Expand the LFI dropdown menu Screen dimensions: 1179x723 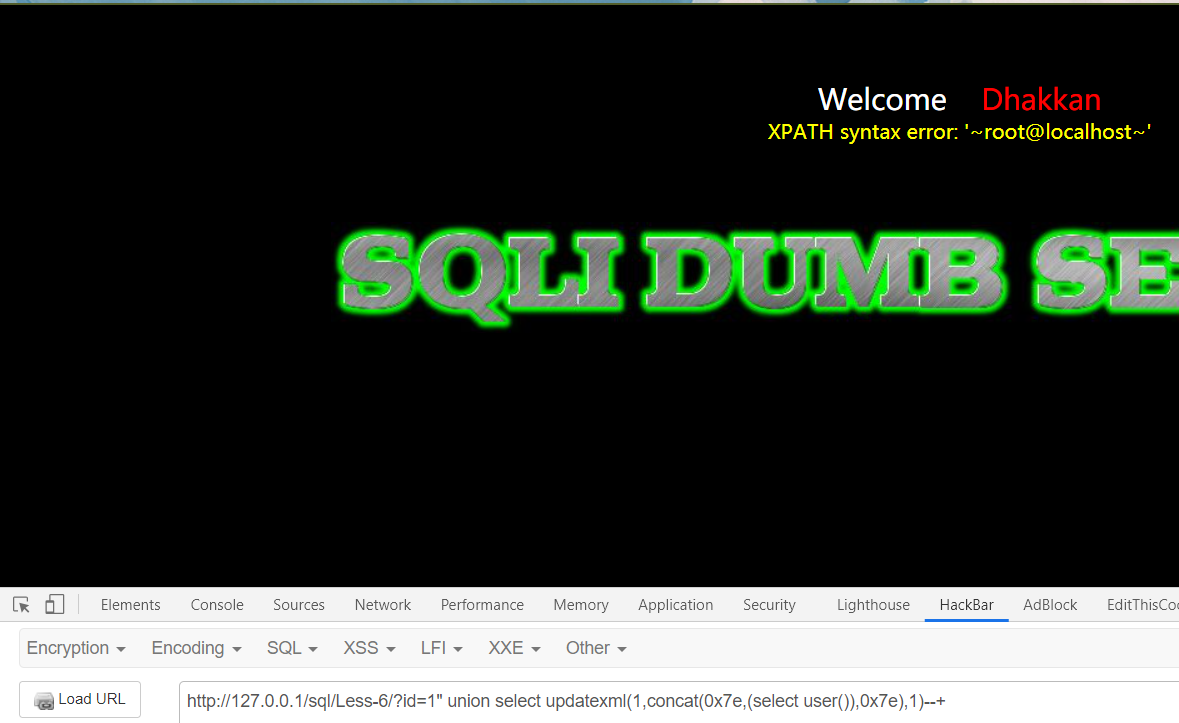pyautogui.click(x=441, y=648)
